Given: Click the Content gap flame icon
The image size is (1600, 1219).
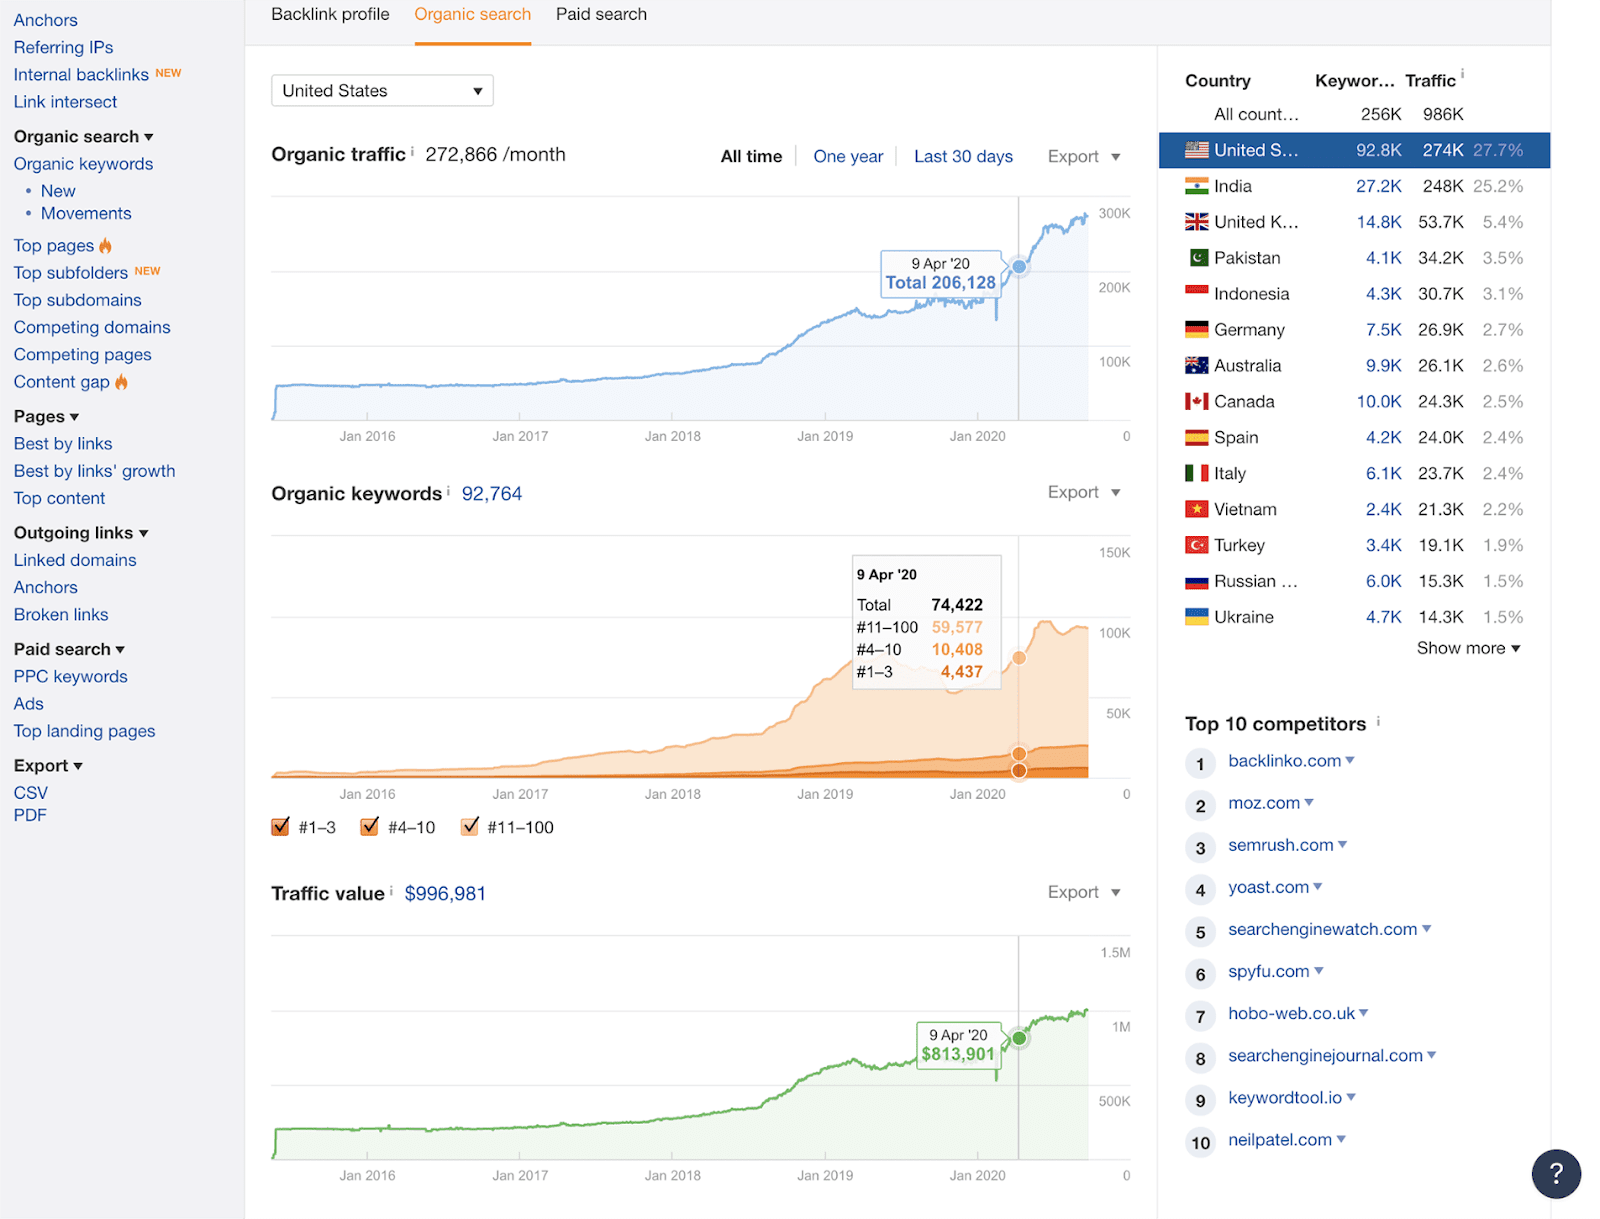Looking at the screenshot, I should coord(122,382).
